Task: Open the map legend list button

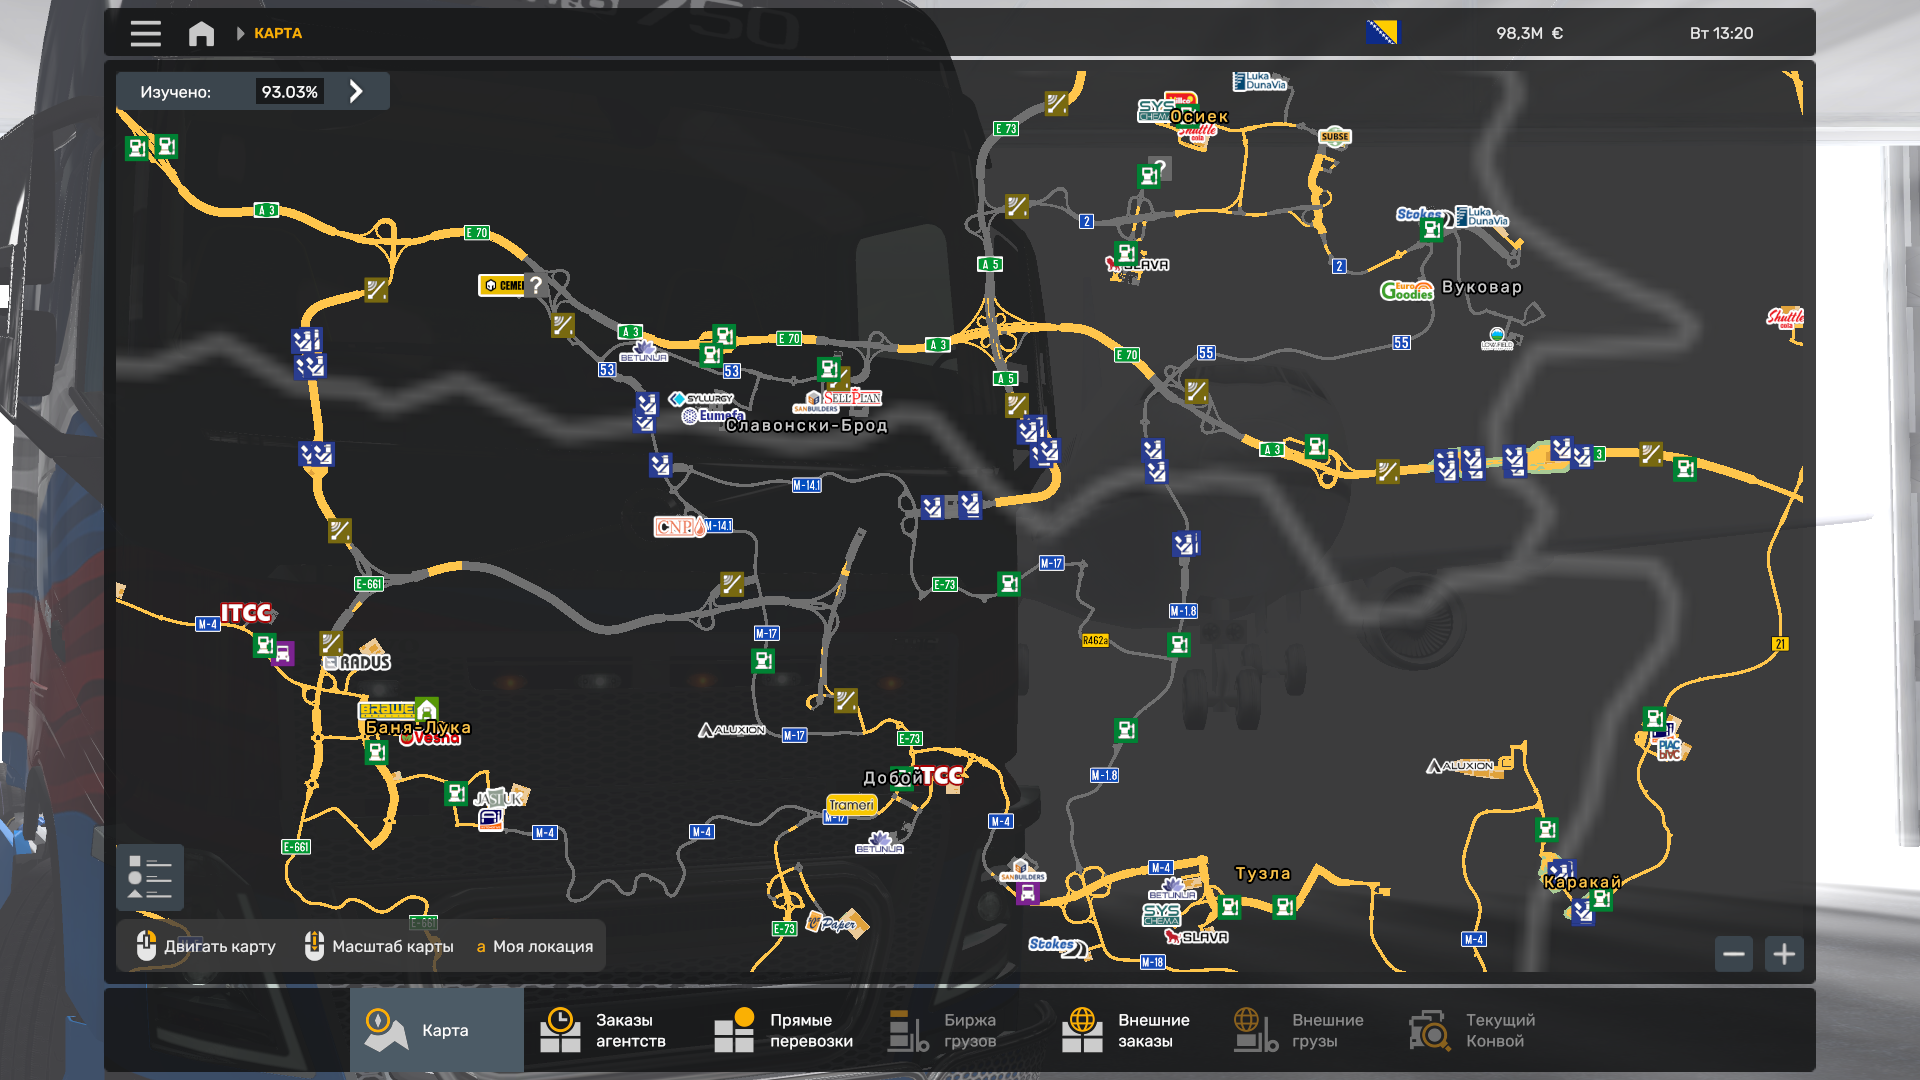Action: tap(149, 877)
